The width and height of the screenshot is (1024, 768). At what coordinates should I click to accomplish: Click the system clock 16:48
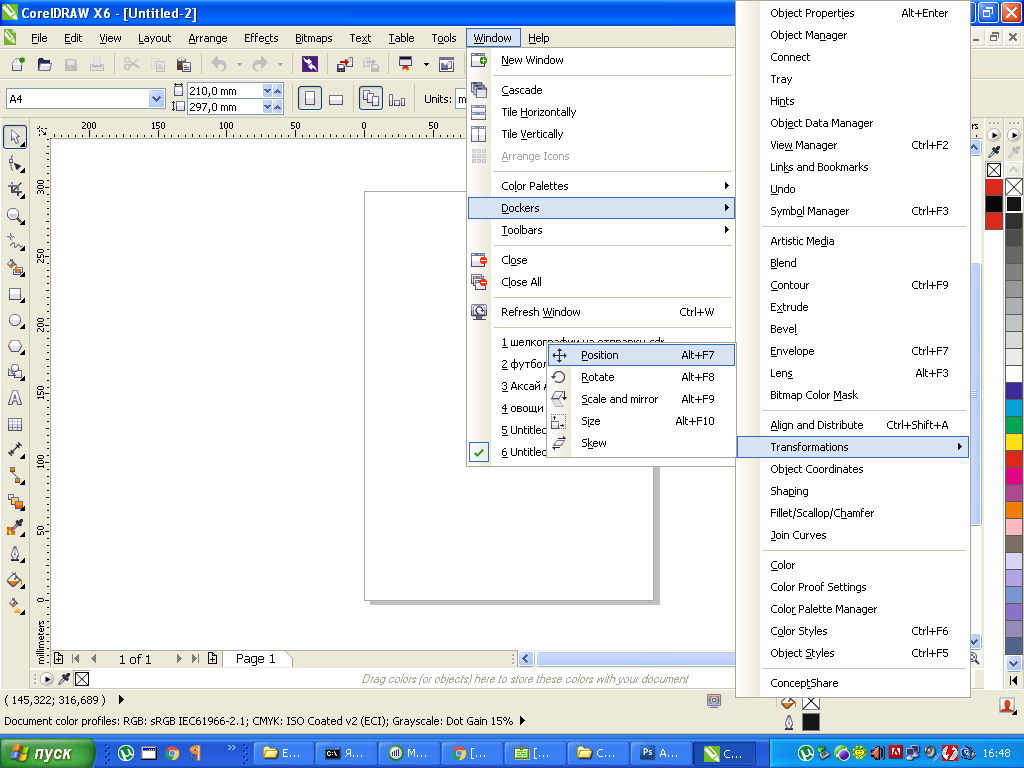(996, 753)
